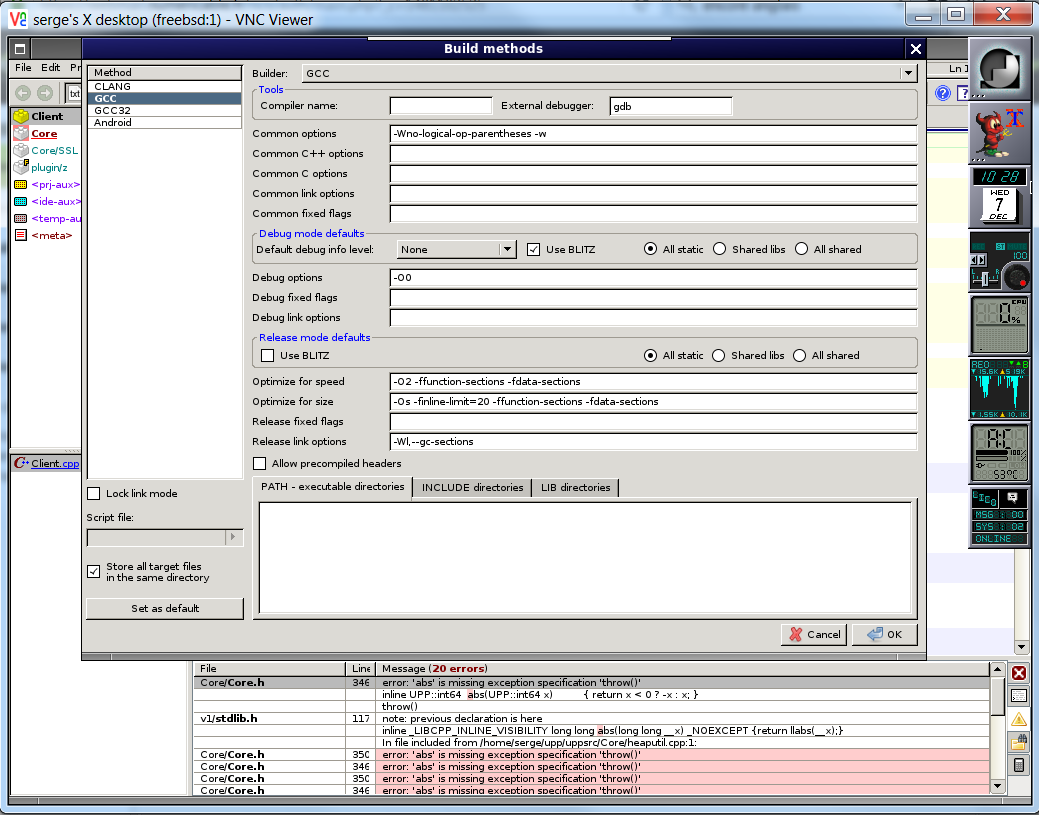Image resolution: width=1039 pixels, height=815 pixels.
Task: Open the Builder GCC dropdown
Action: click(908, 73)
